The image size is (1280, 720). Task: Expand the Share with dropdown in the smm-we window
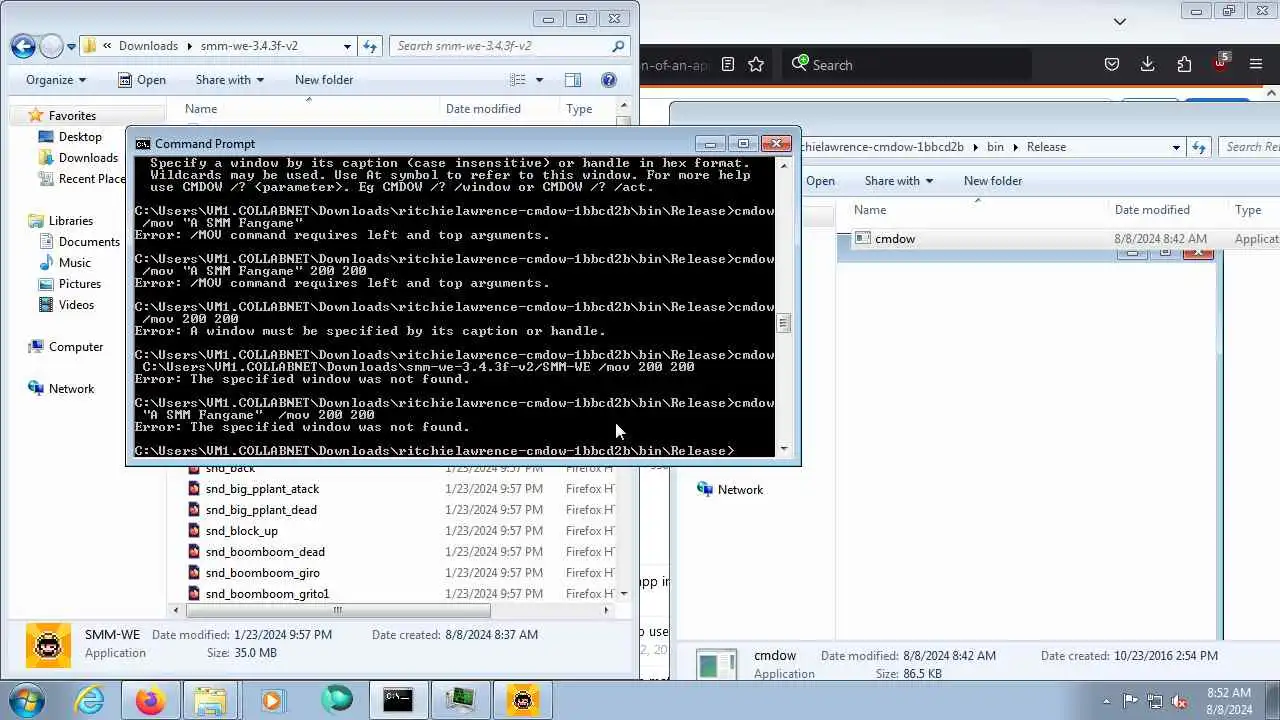click(230, 80)
